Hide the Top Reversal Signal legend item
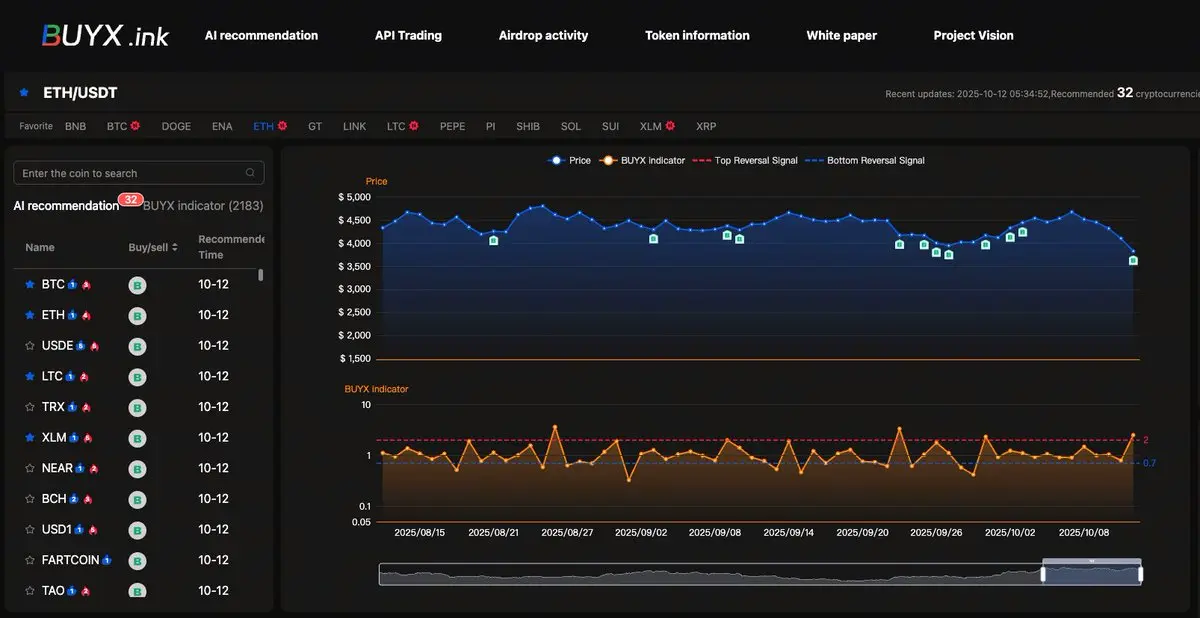This screenshot has width=1200, height=618. pyautogui.click(x=745, y=160)
